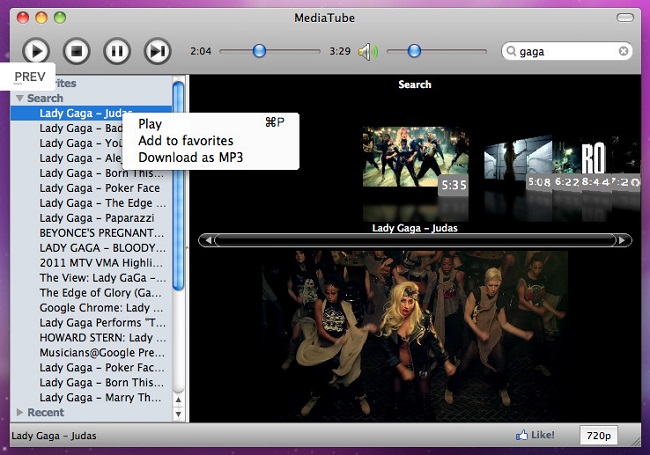This screenshot has width=650, height=455.
Task: Select Lady Gaga – The Edge ... row
Action: click(x=91, y=203)
